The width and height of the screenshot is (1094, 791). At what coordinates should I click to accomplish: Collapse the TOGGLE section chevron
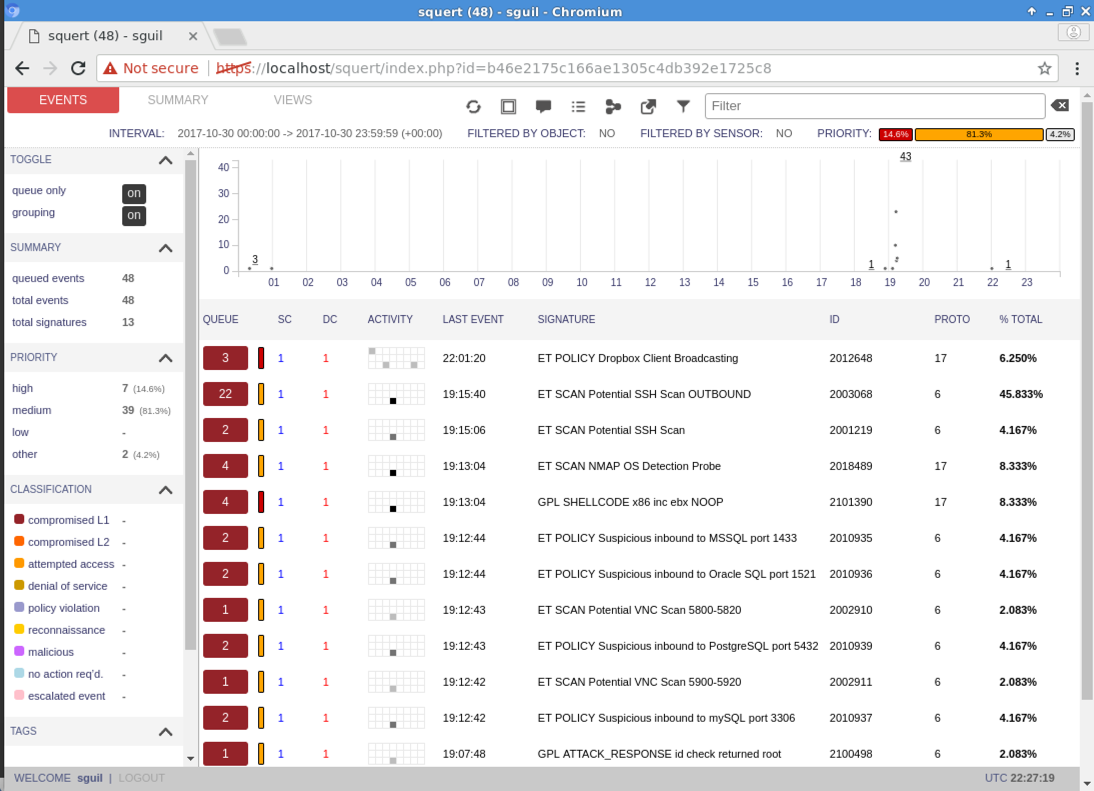pyautogui.click(x=166, y=161)
